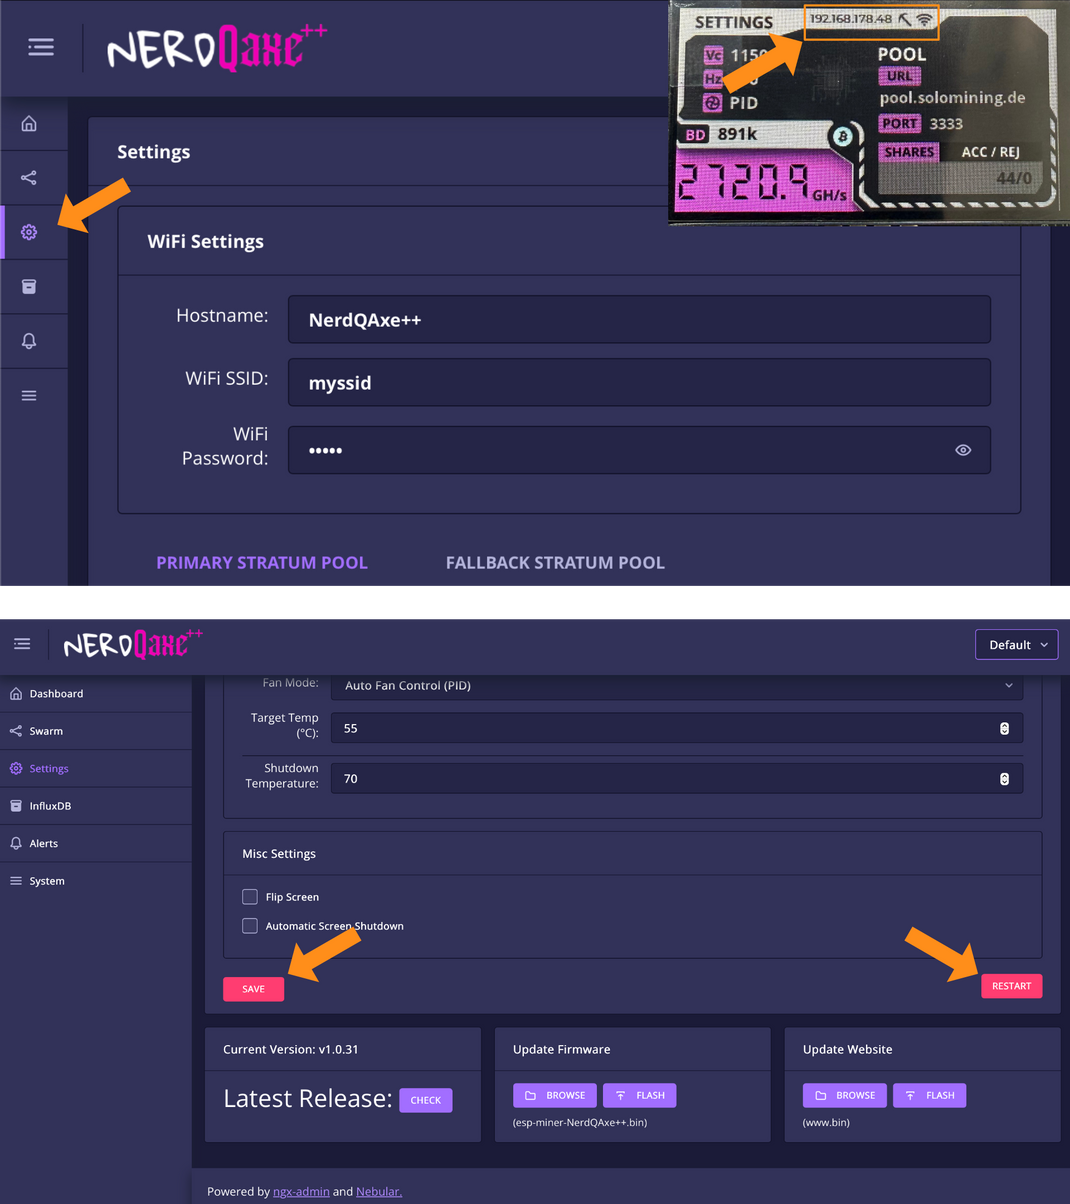Toggle the sidebar with the top-left hamburger icon
This screenshot has width=1070, height=1204.
(40, 47)
